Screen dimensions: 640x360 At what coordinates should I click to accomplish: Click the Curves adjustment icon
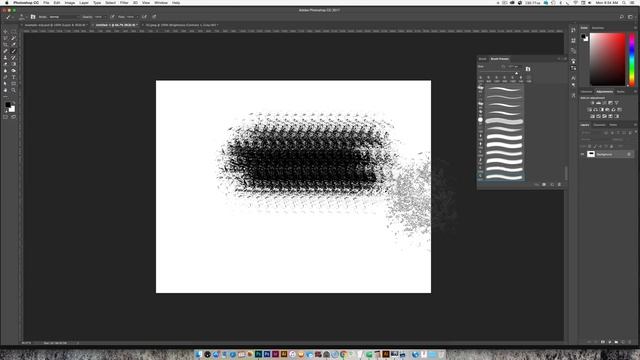click(x=604, y=103)
